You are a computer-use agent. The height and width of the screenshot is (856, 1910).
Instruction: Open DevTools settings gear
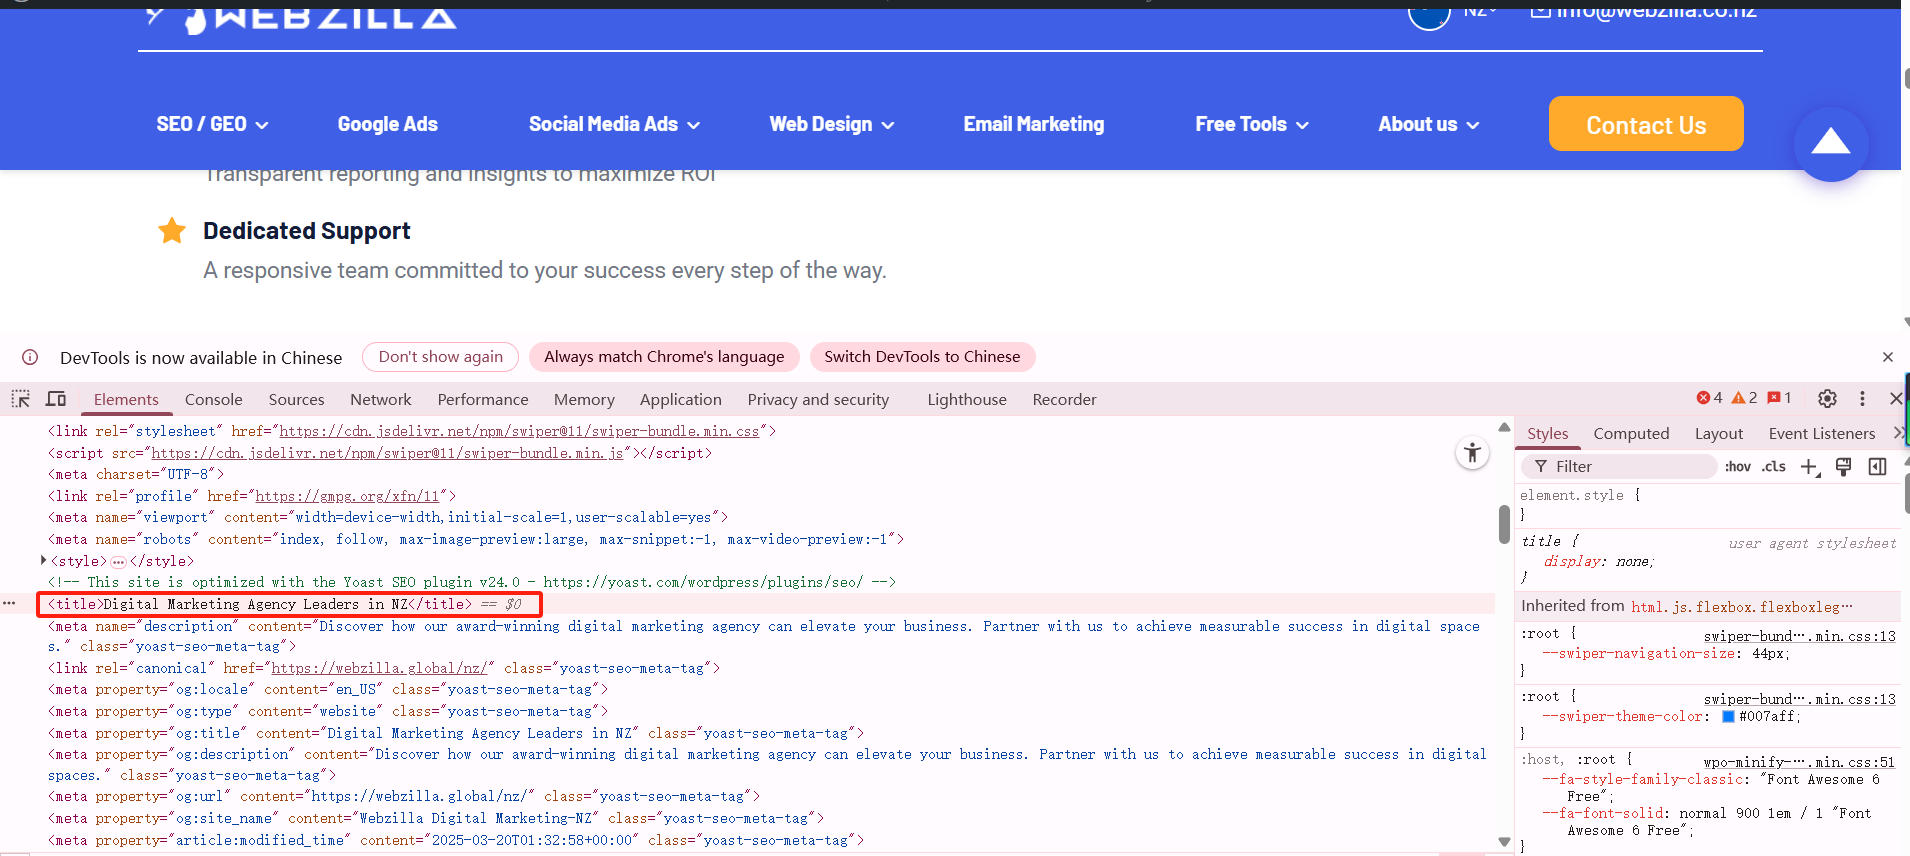(x=1827, y=398)
